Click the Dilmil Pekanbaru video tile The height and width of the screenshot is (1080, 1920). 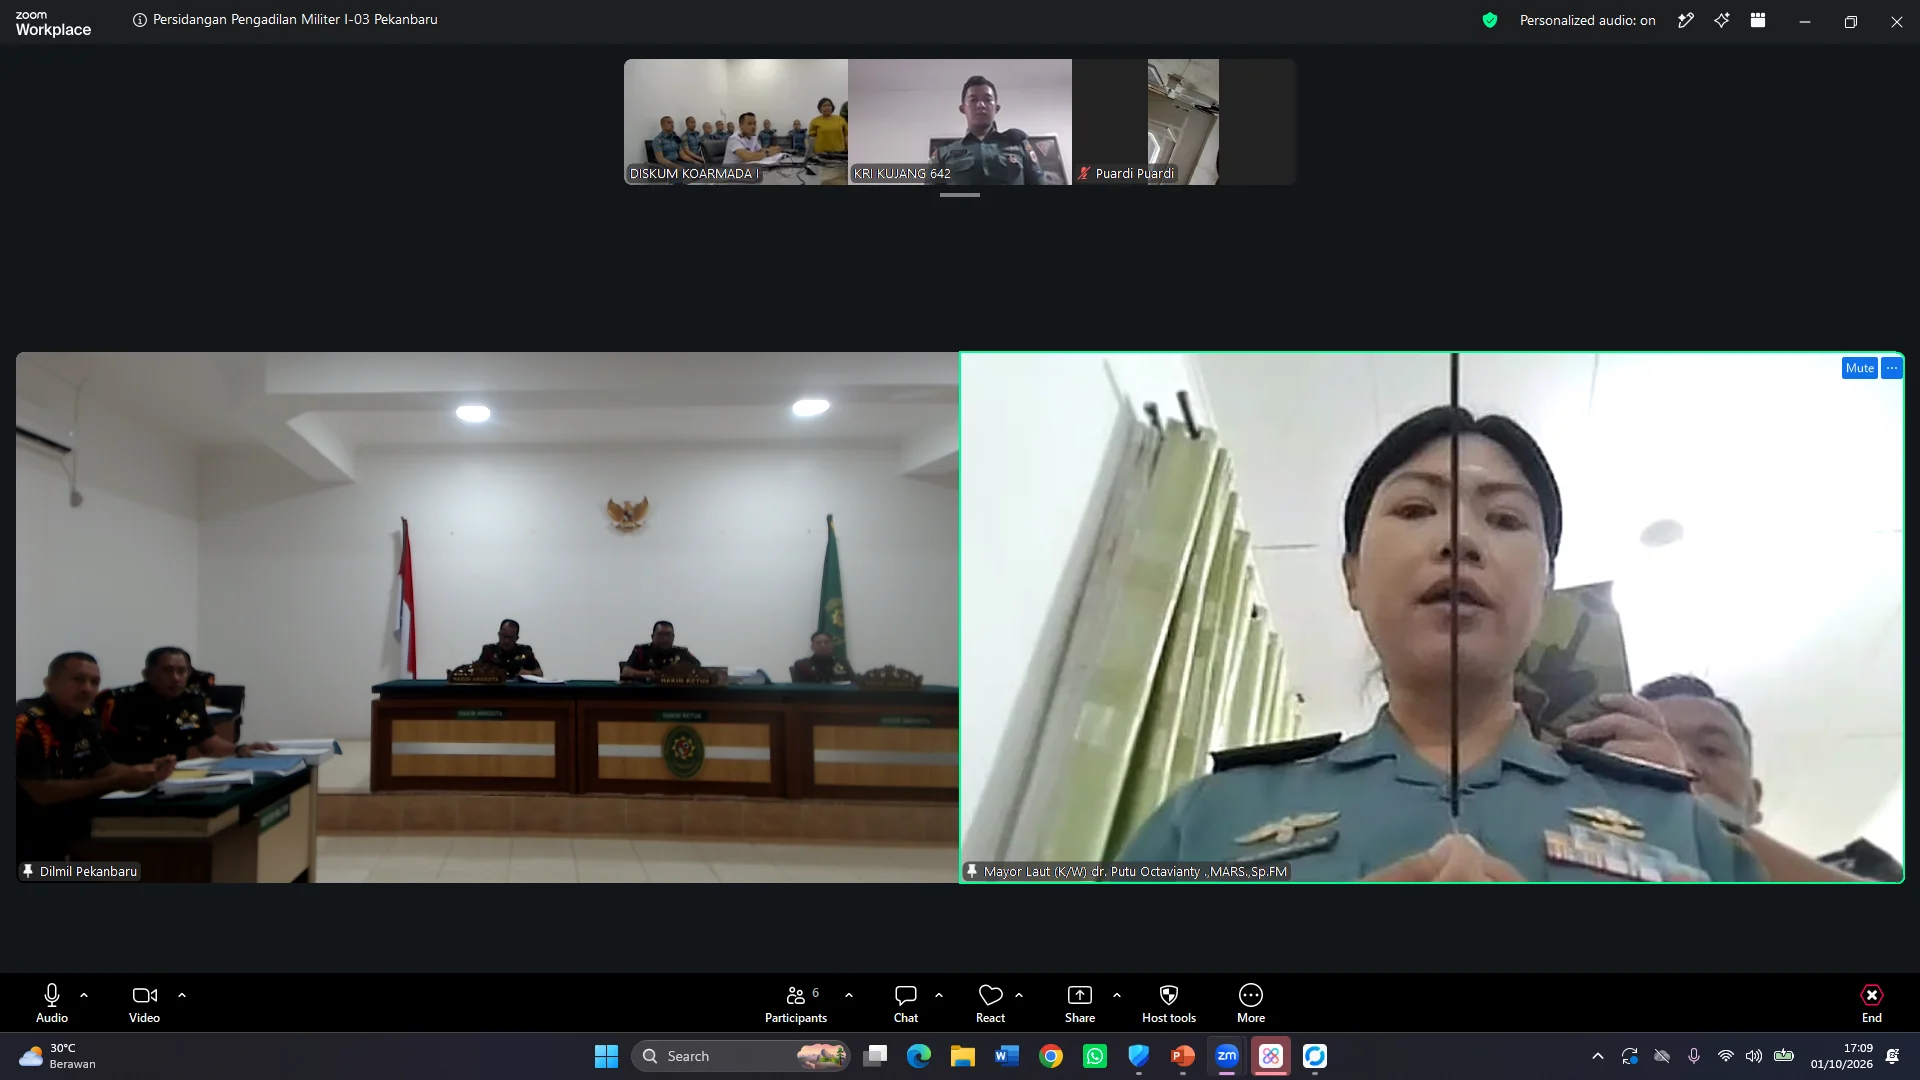pyautogui.click(x=487, y=617)
